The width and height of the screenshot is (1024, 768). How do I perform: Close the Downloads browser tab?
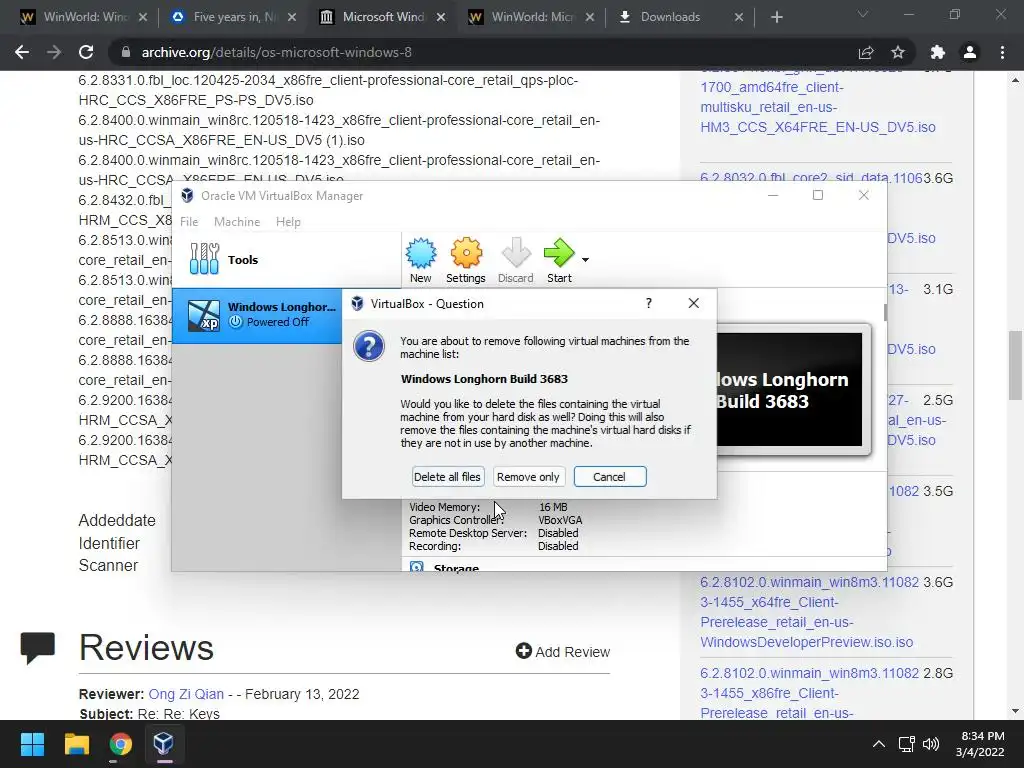[x=739, y=17]
